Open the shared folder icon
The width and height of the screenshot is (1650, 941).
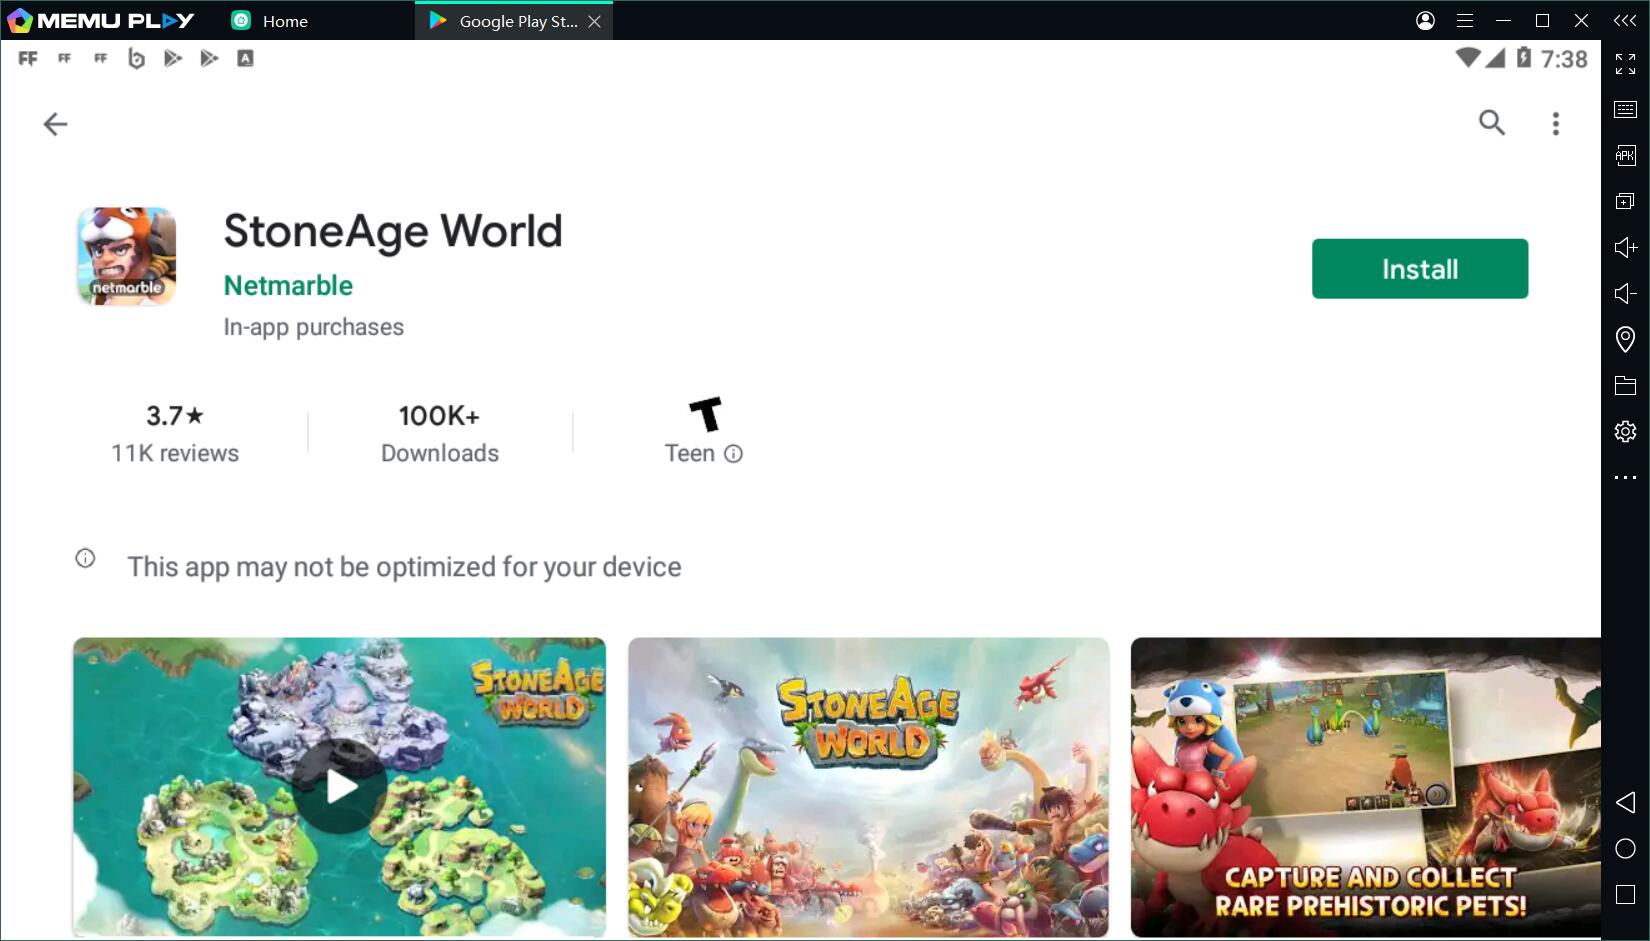[x=1625, y=385]
